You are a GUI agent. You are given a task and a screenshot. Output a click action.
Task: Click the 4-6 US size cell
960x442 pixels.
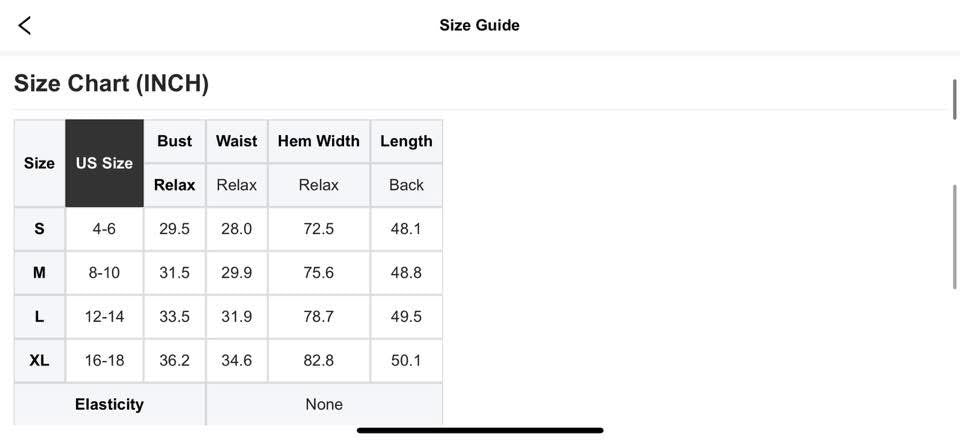point(104,229)
